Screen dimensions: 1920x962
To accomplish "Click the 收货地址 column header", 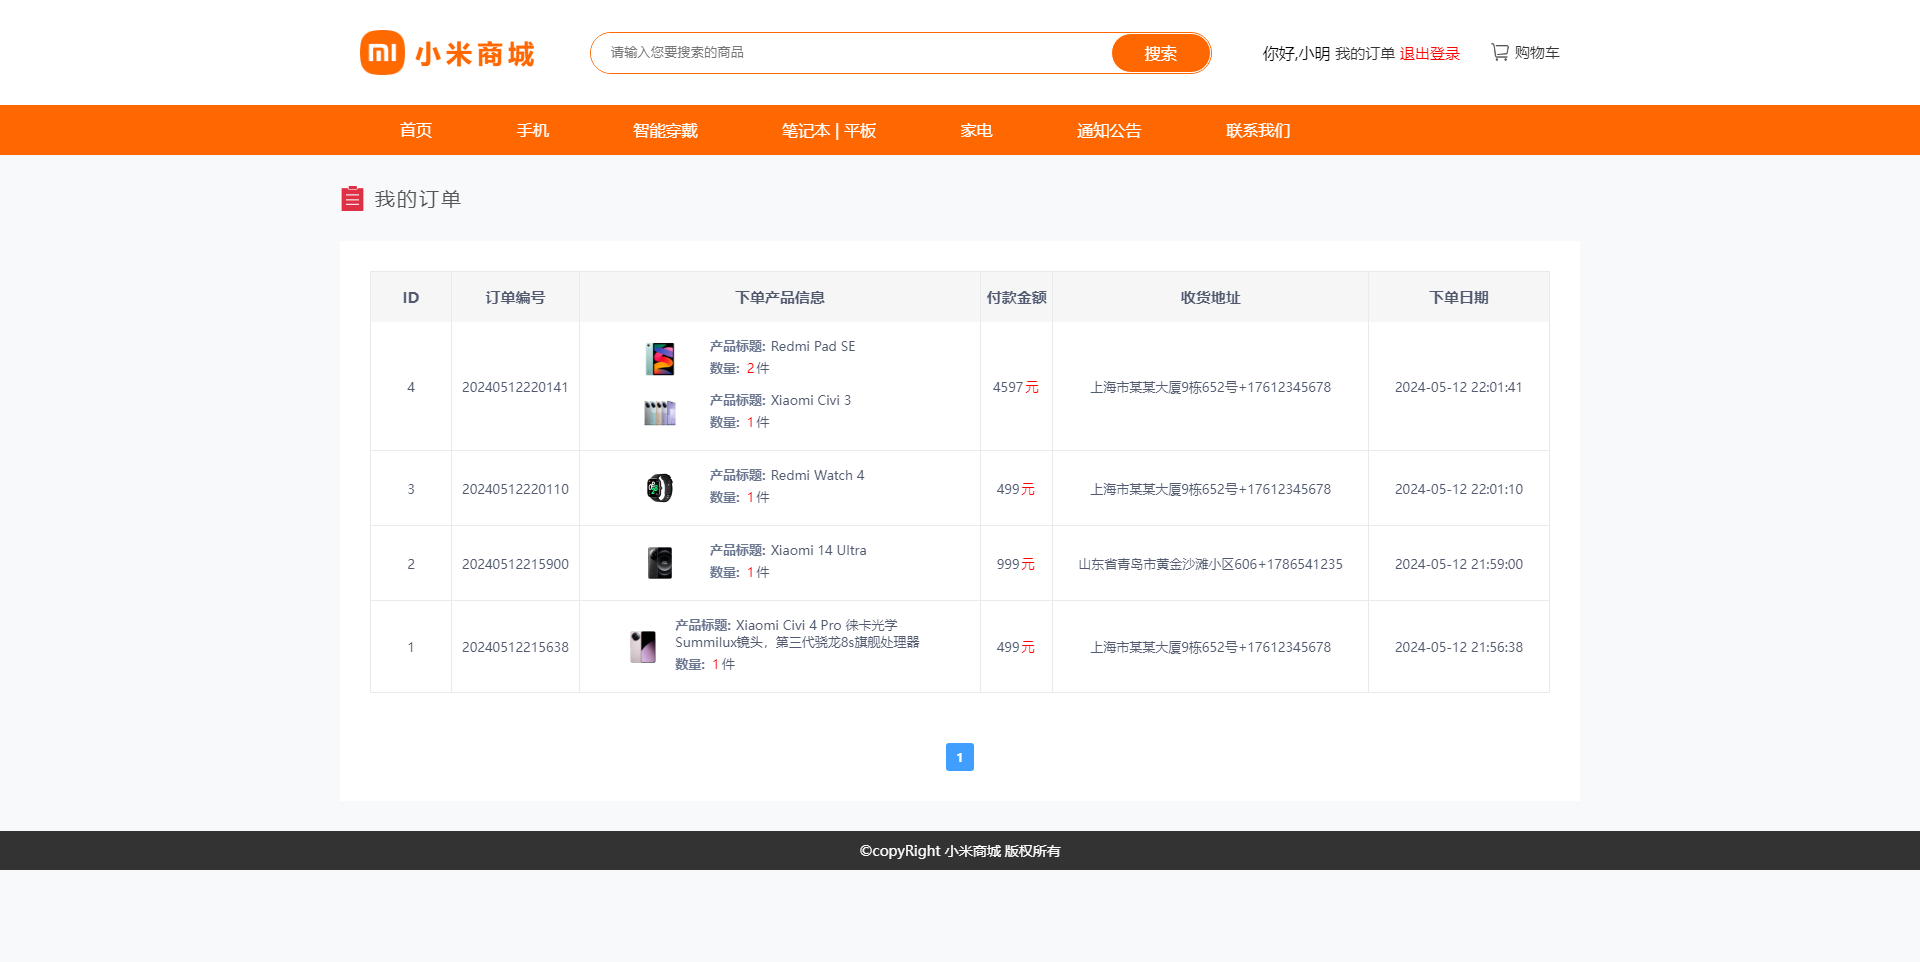I will [1210, 297].
